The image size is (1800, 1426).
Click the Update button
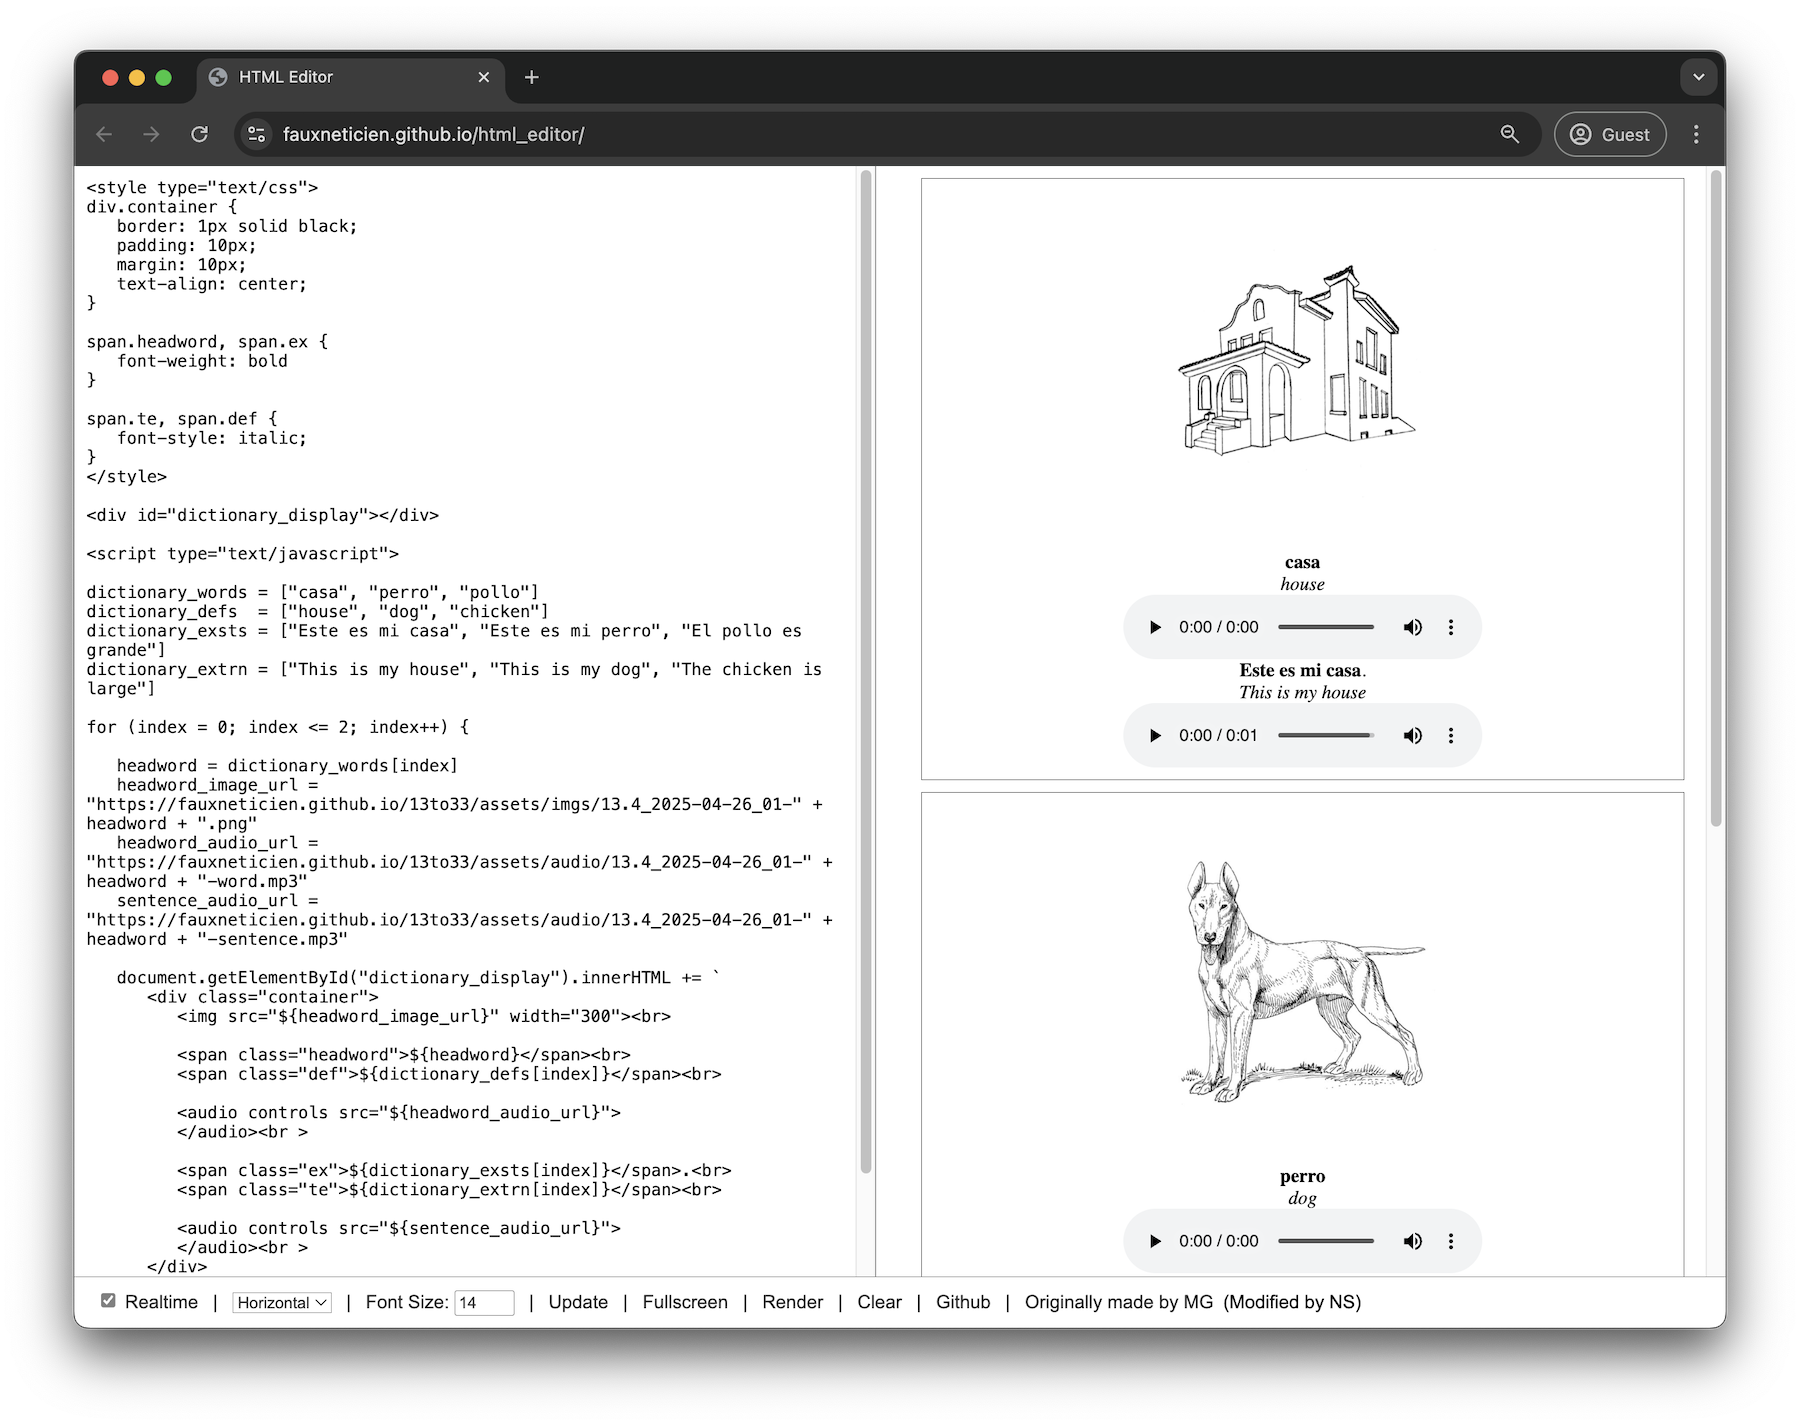click(x=578, y=1302)
